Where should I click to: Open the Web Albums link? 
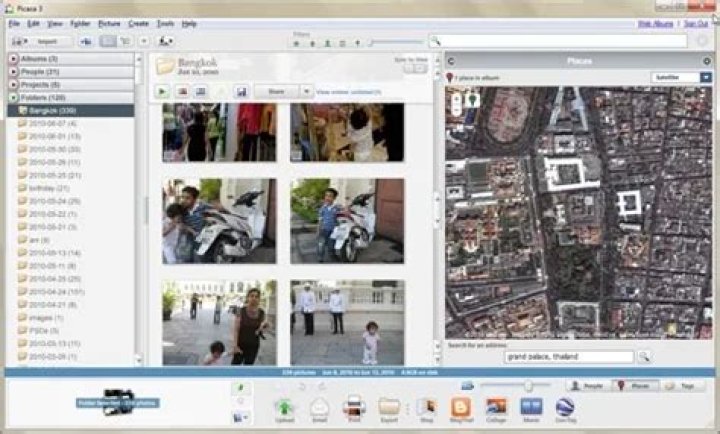655,23
